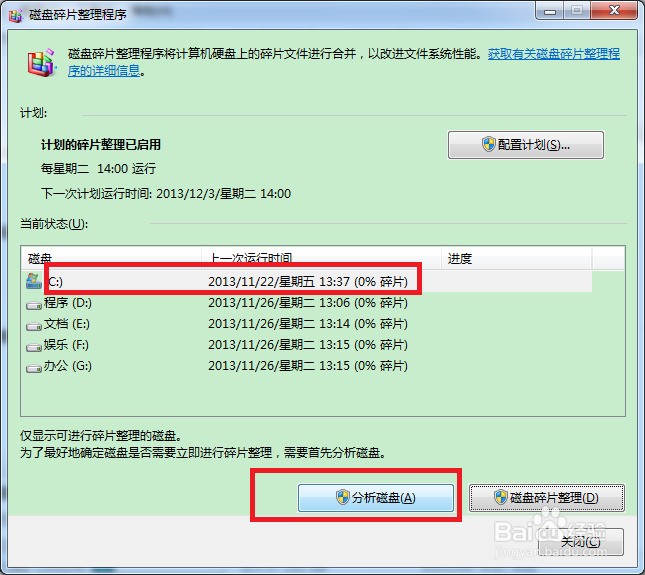The image size is (645, 575).
Task: Click the 娱乐 (F:) drive icon
Action: (34, 346)
